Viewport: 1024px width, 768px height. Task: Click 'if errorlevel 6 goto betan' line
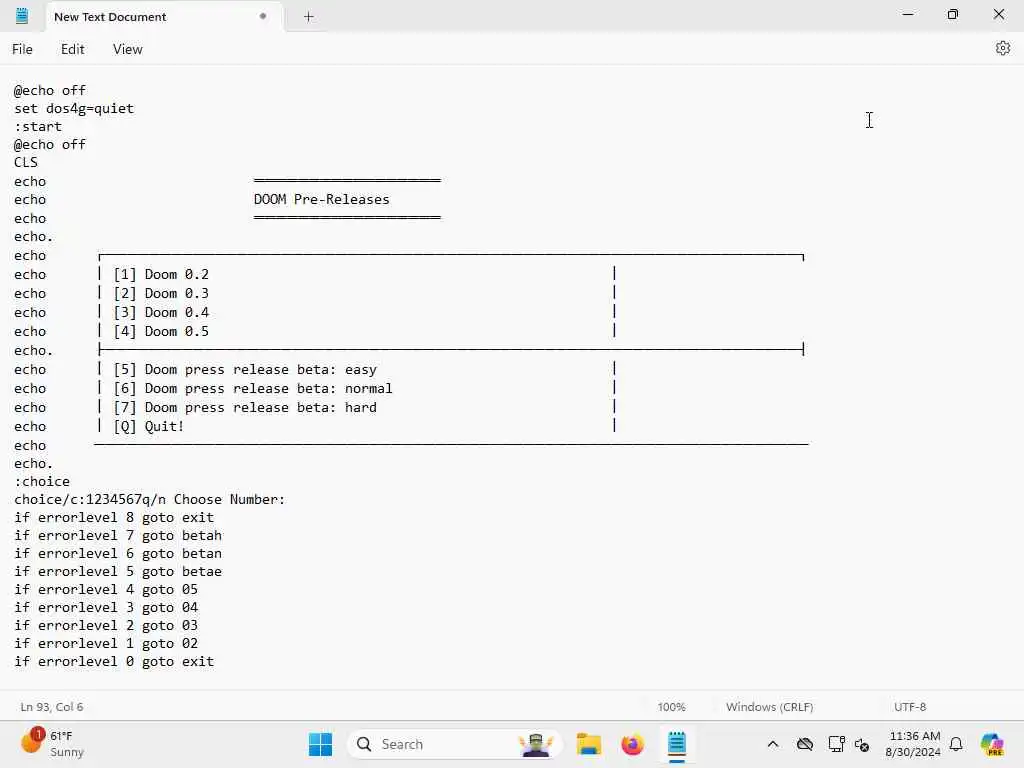coord(118,554)
